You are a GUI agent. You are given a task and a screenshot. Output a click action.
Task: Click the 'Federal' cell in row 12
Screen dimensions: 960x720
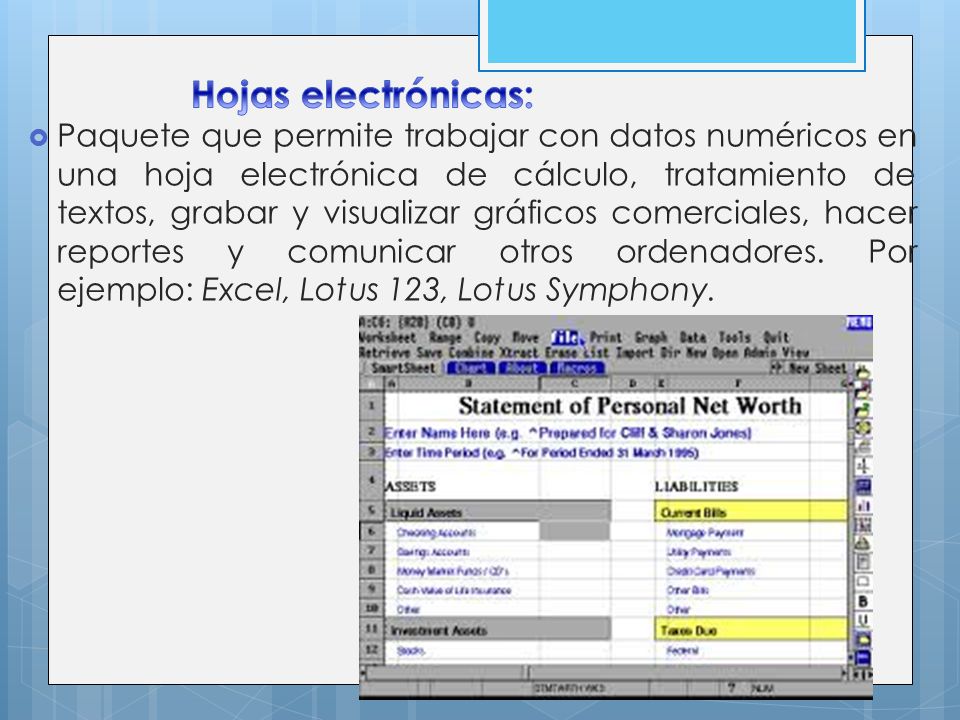click(682, 650)
